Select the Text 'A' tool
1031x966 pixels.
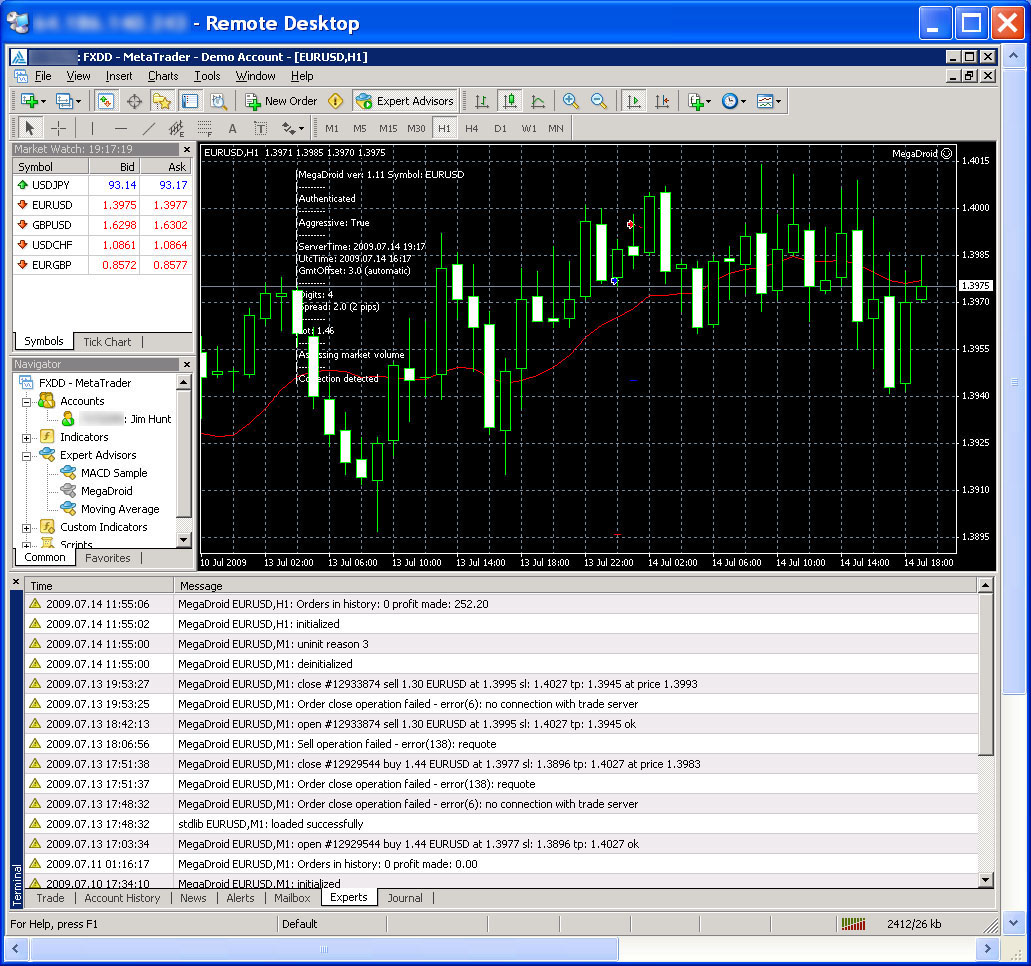coord(232,128)
